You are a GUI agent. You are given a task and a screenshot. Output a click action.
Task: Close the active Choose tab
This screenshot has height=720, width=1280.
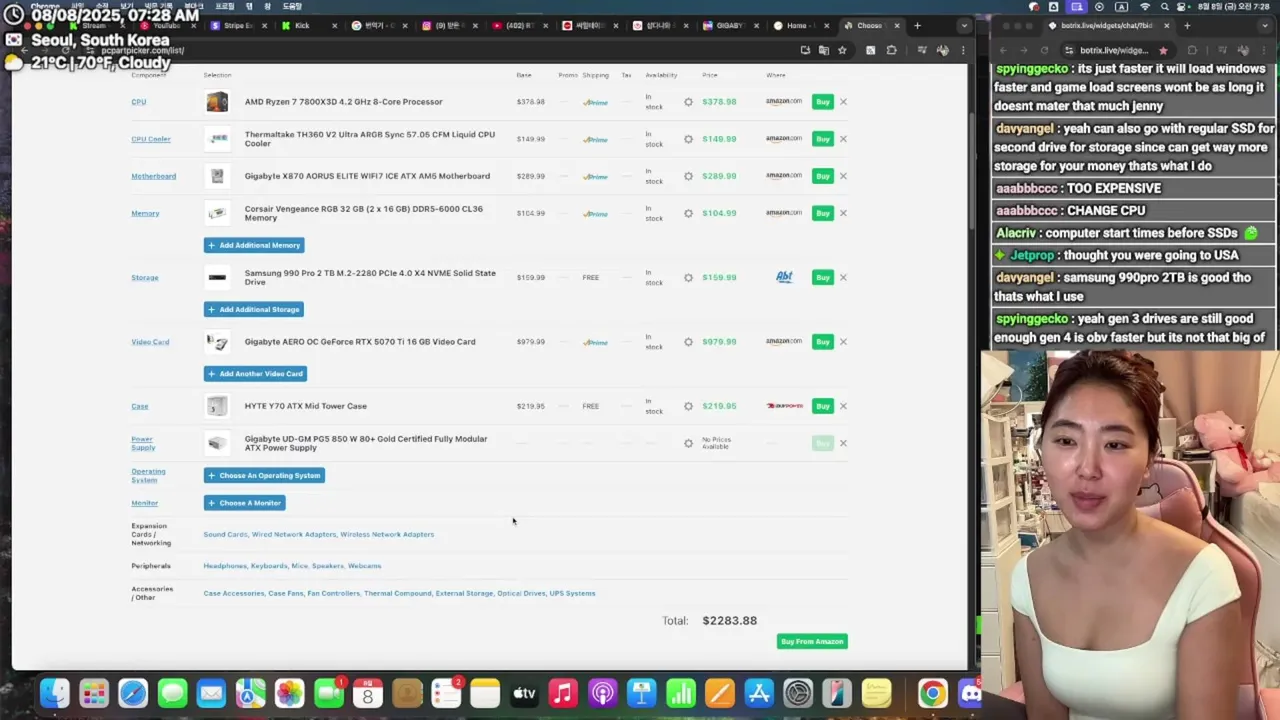tap(897, 26)
